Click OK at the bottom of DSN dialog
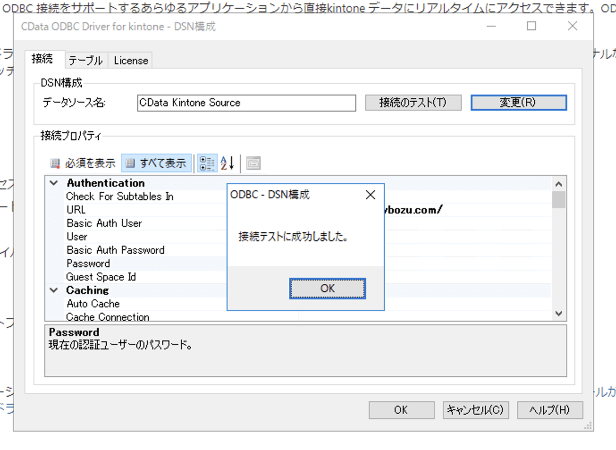Viewport: 616px width, 450px height. (402, 410)
